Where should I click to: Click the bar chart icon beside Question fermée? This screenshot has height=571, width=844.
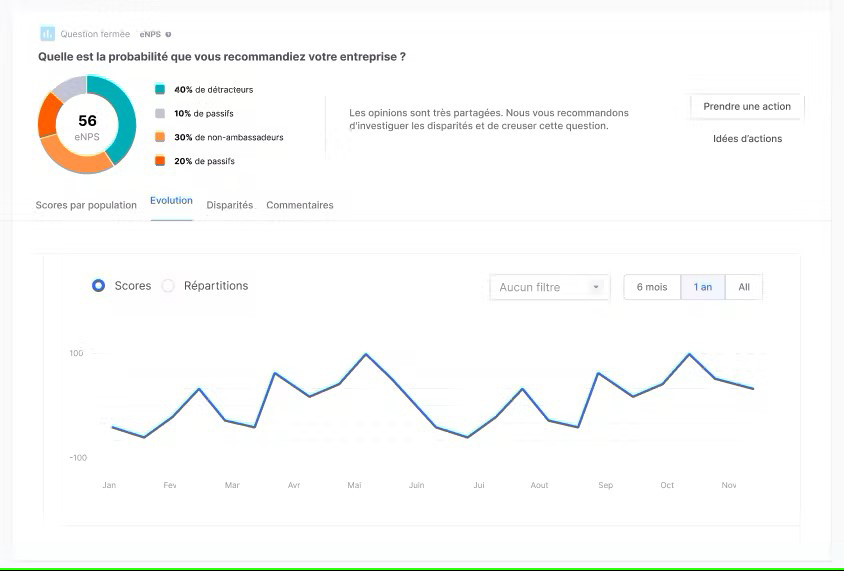(47, 34)
